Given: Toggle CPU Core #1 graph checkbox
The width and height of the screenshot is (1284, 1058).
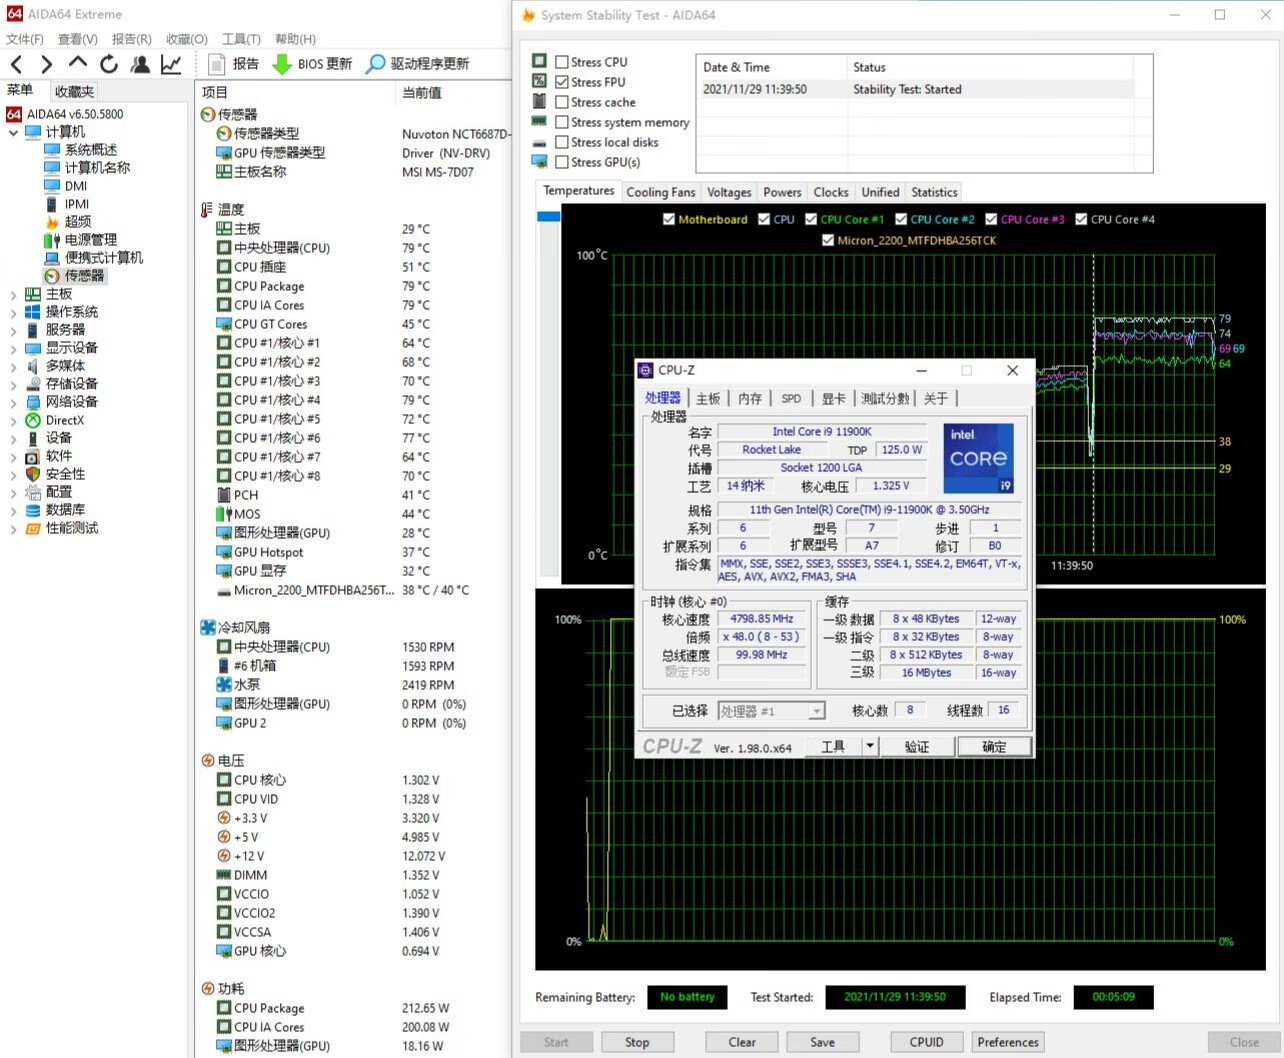Looking at the screenshot, I should (811, 219).
